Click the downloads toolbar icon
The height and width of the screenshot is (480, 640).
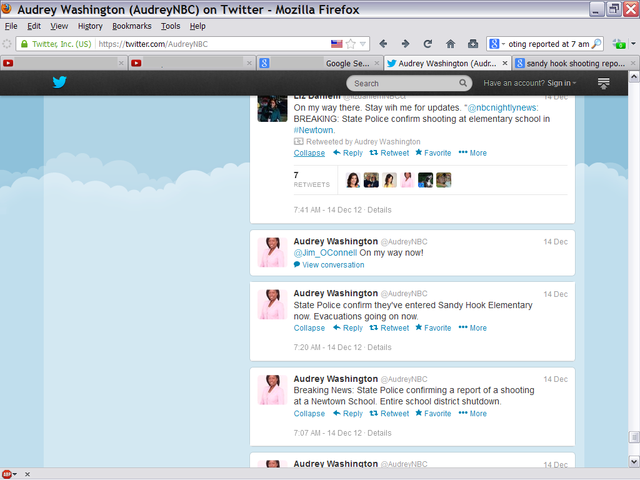473,44
